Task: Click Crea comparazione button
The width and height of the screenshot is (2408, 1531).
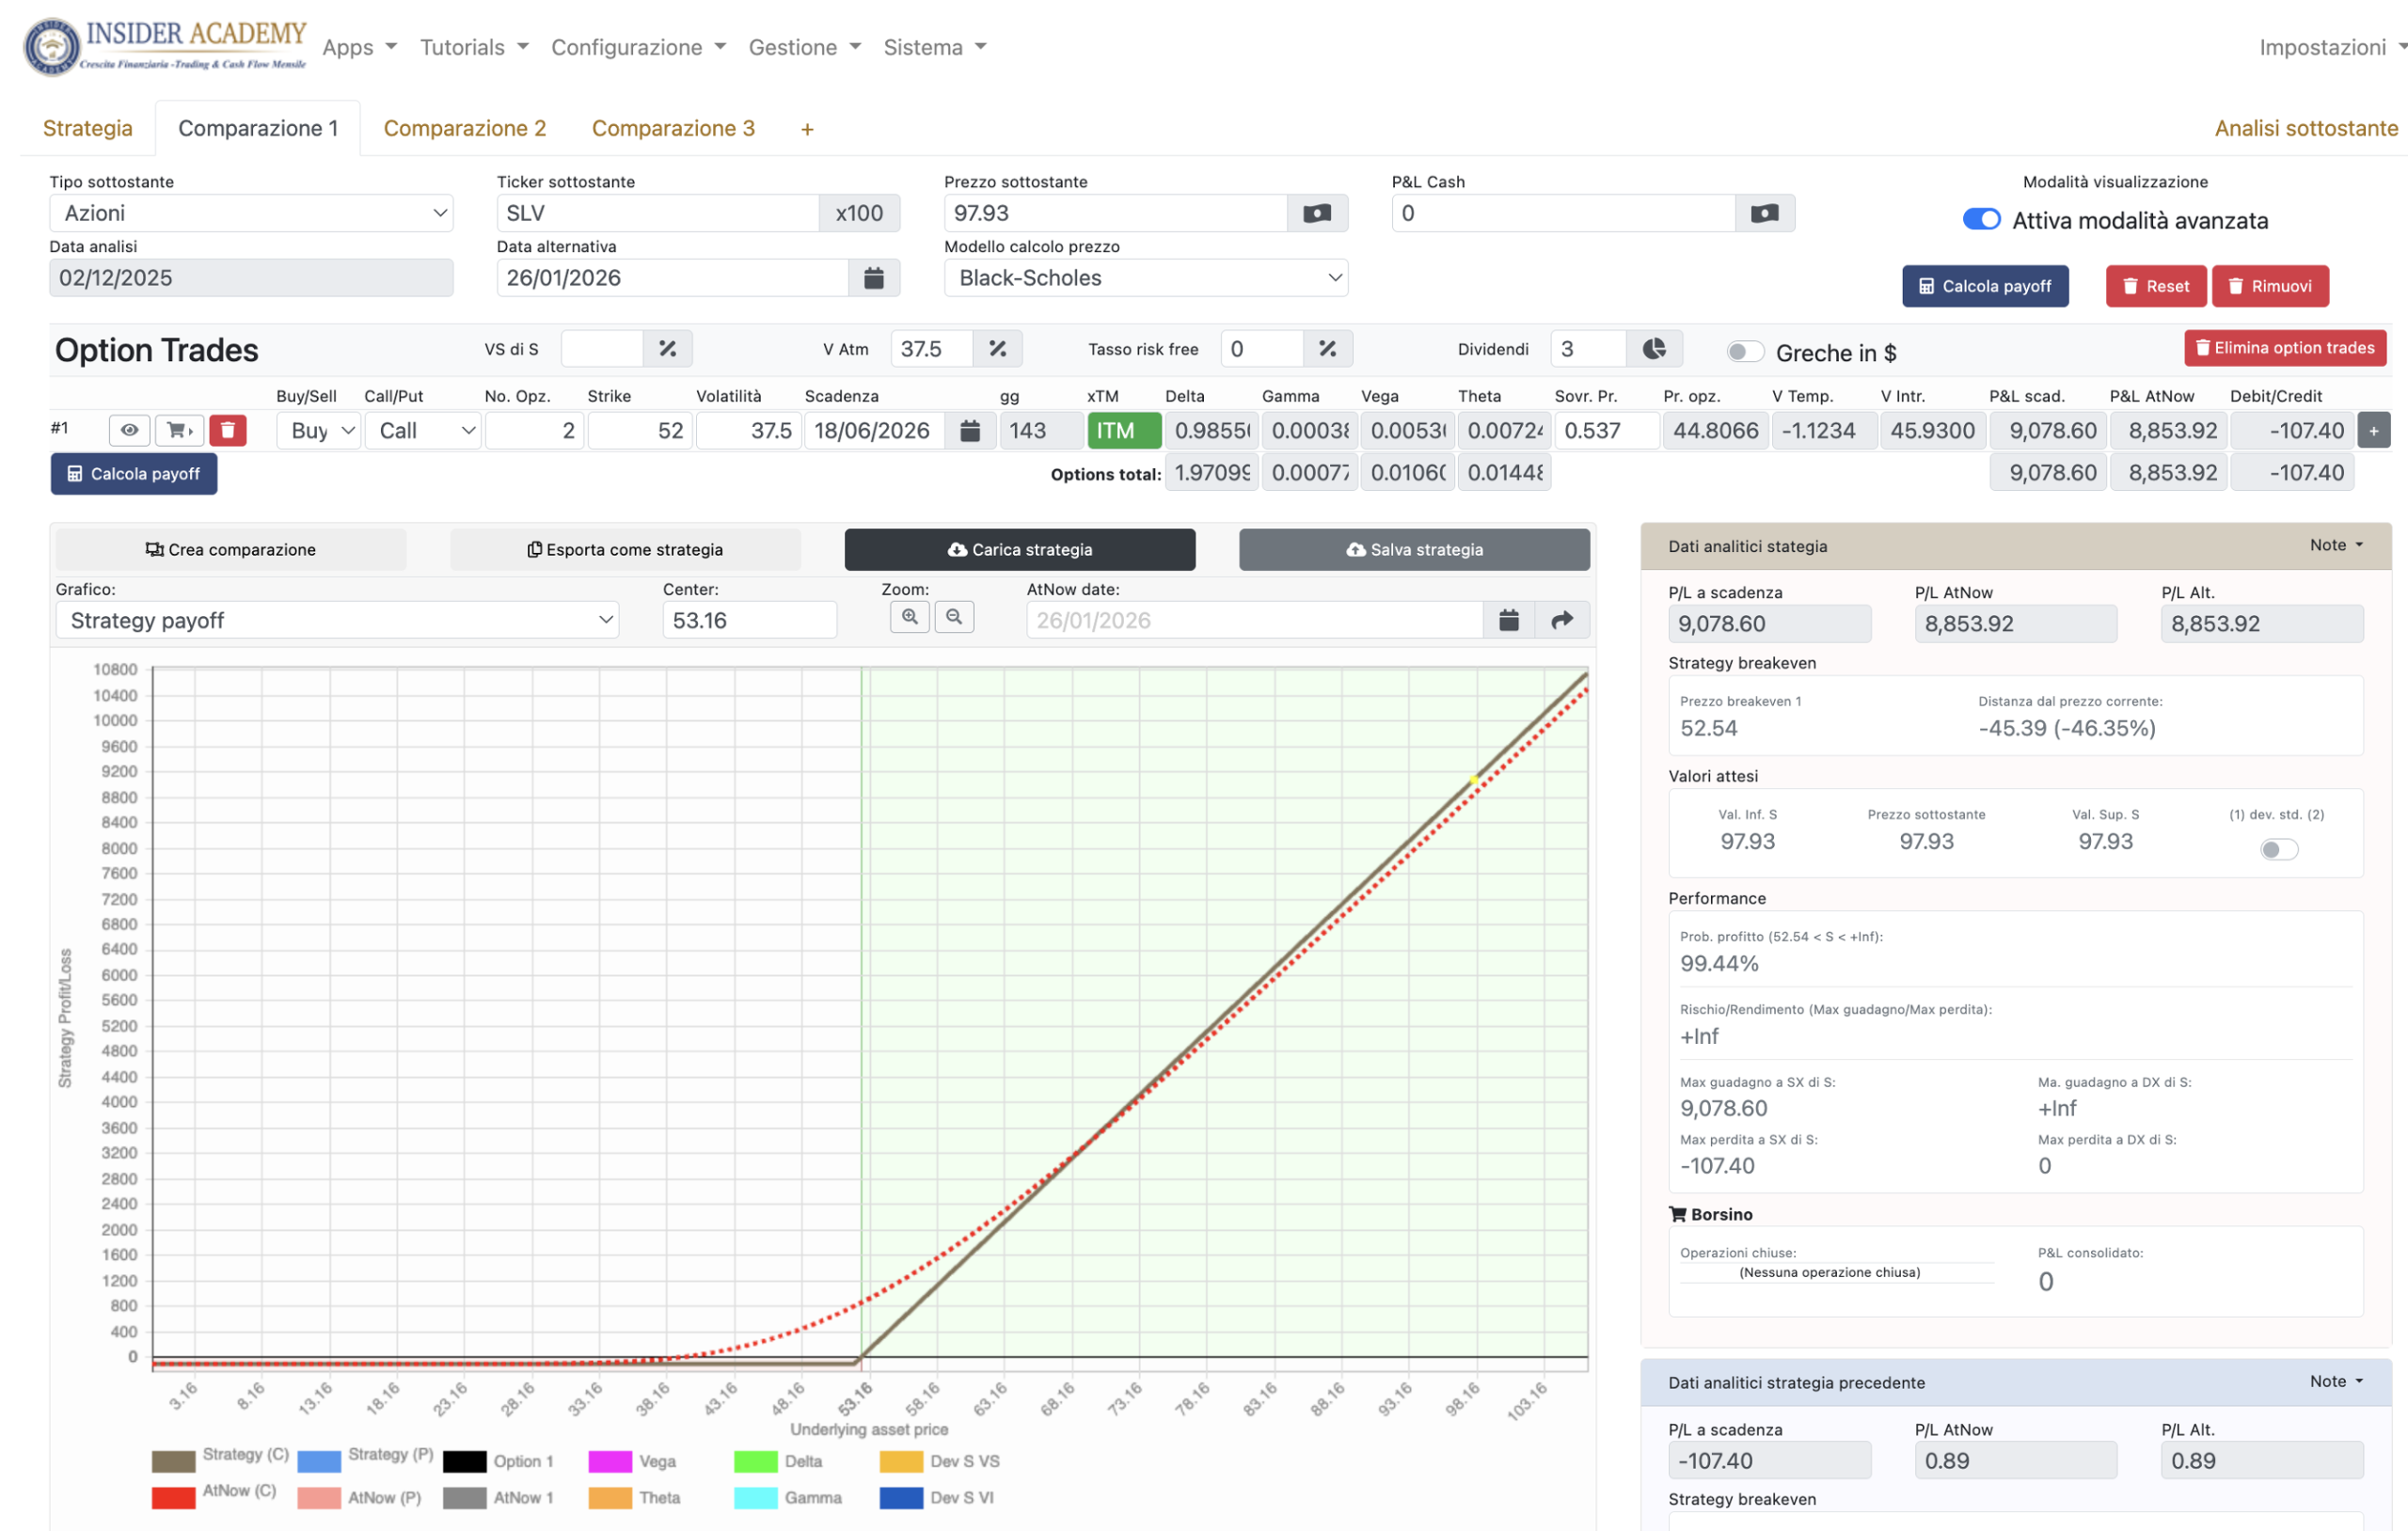Action: (x=231, y=549)
